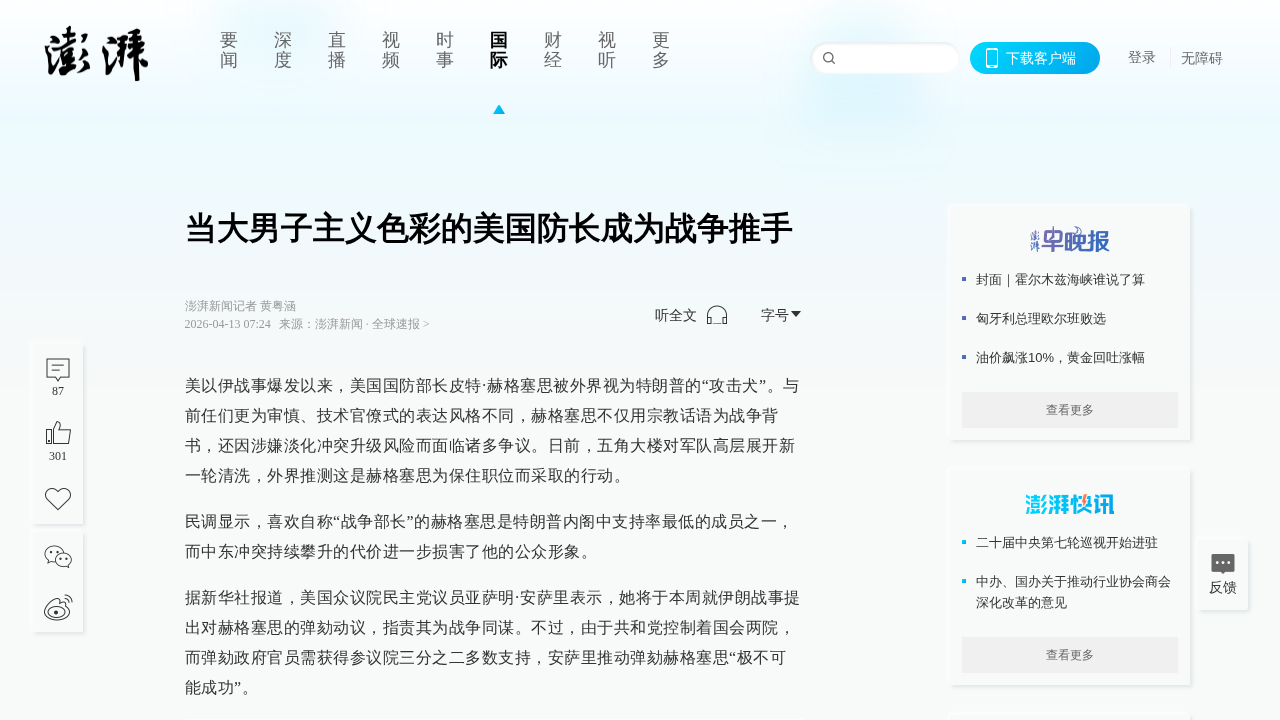Screen dimensions: 1280x720
Task: Click the 登录 login link
Action: (x=1141, y=58)
